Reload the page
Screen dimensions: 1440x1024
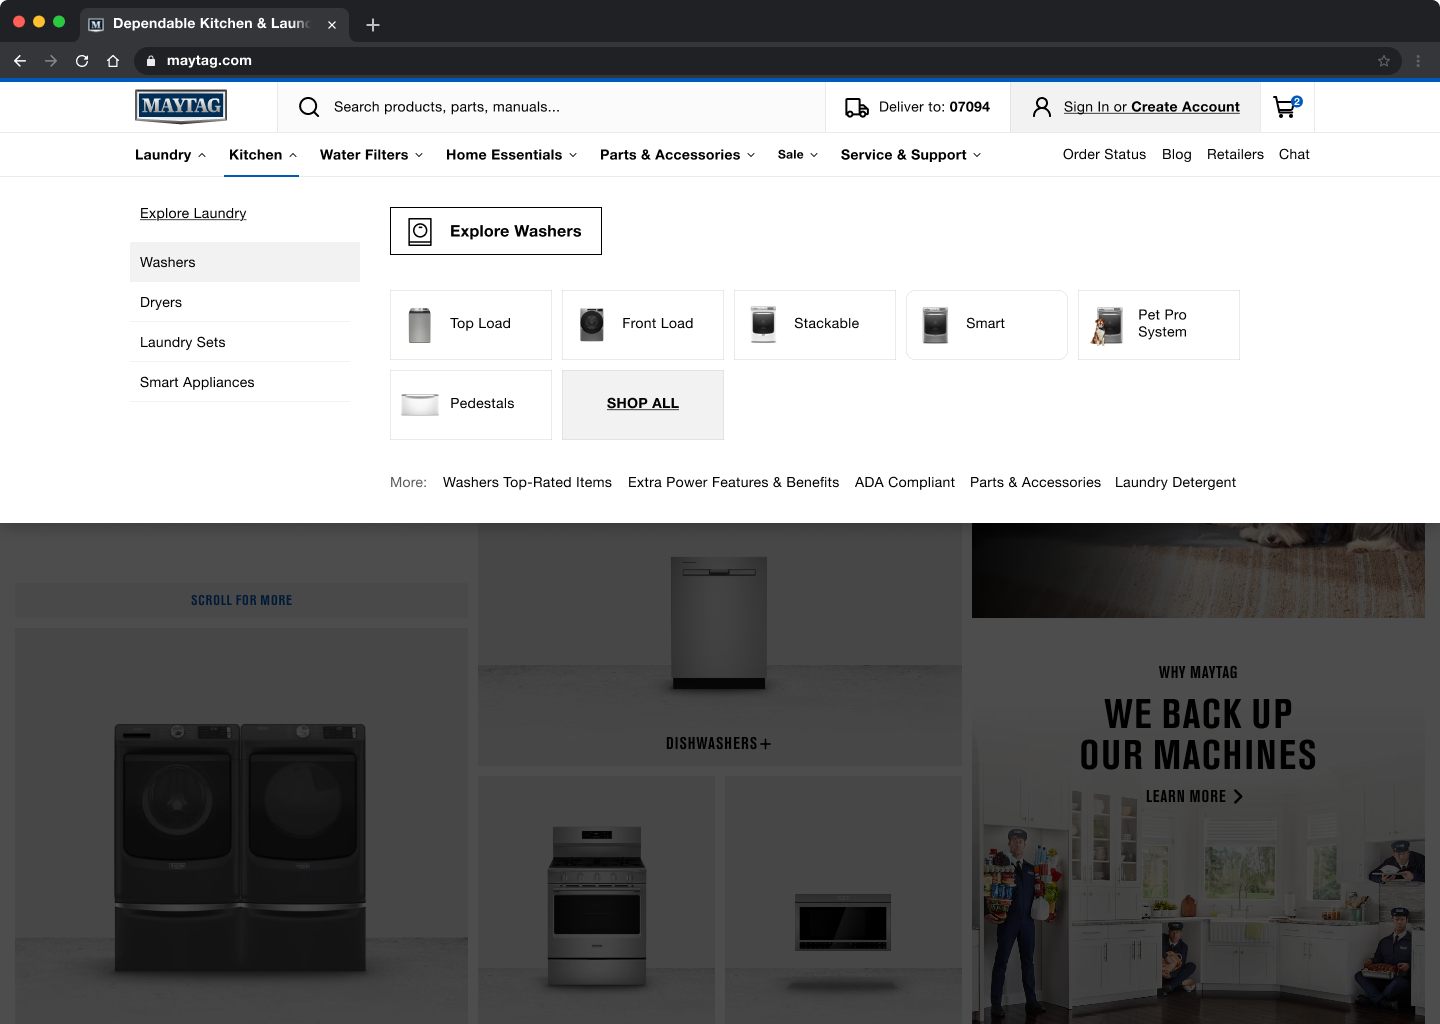tap(82, 61)
